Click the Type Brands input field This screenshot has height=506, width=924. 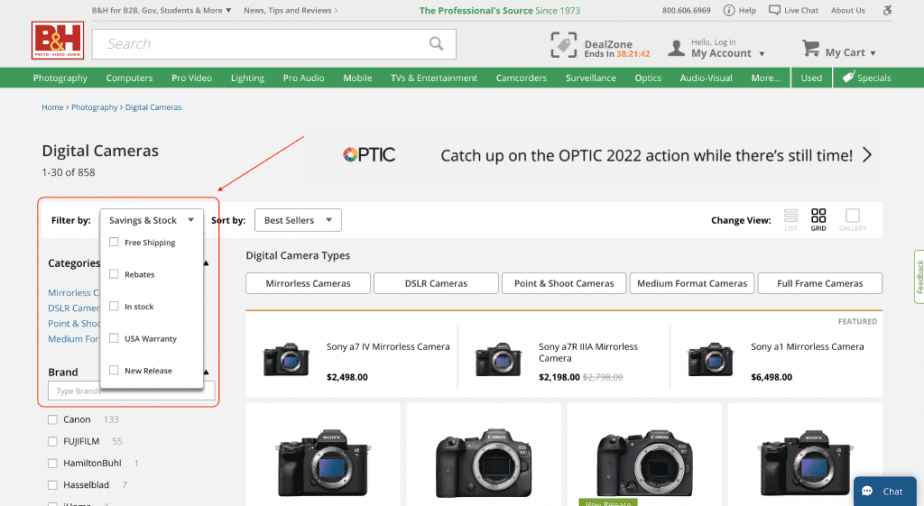click(131, 391)
